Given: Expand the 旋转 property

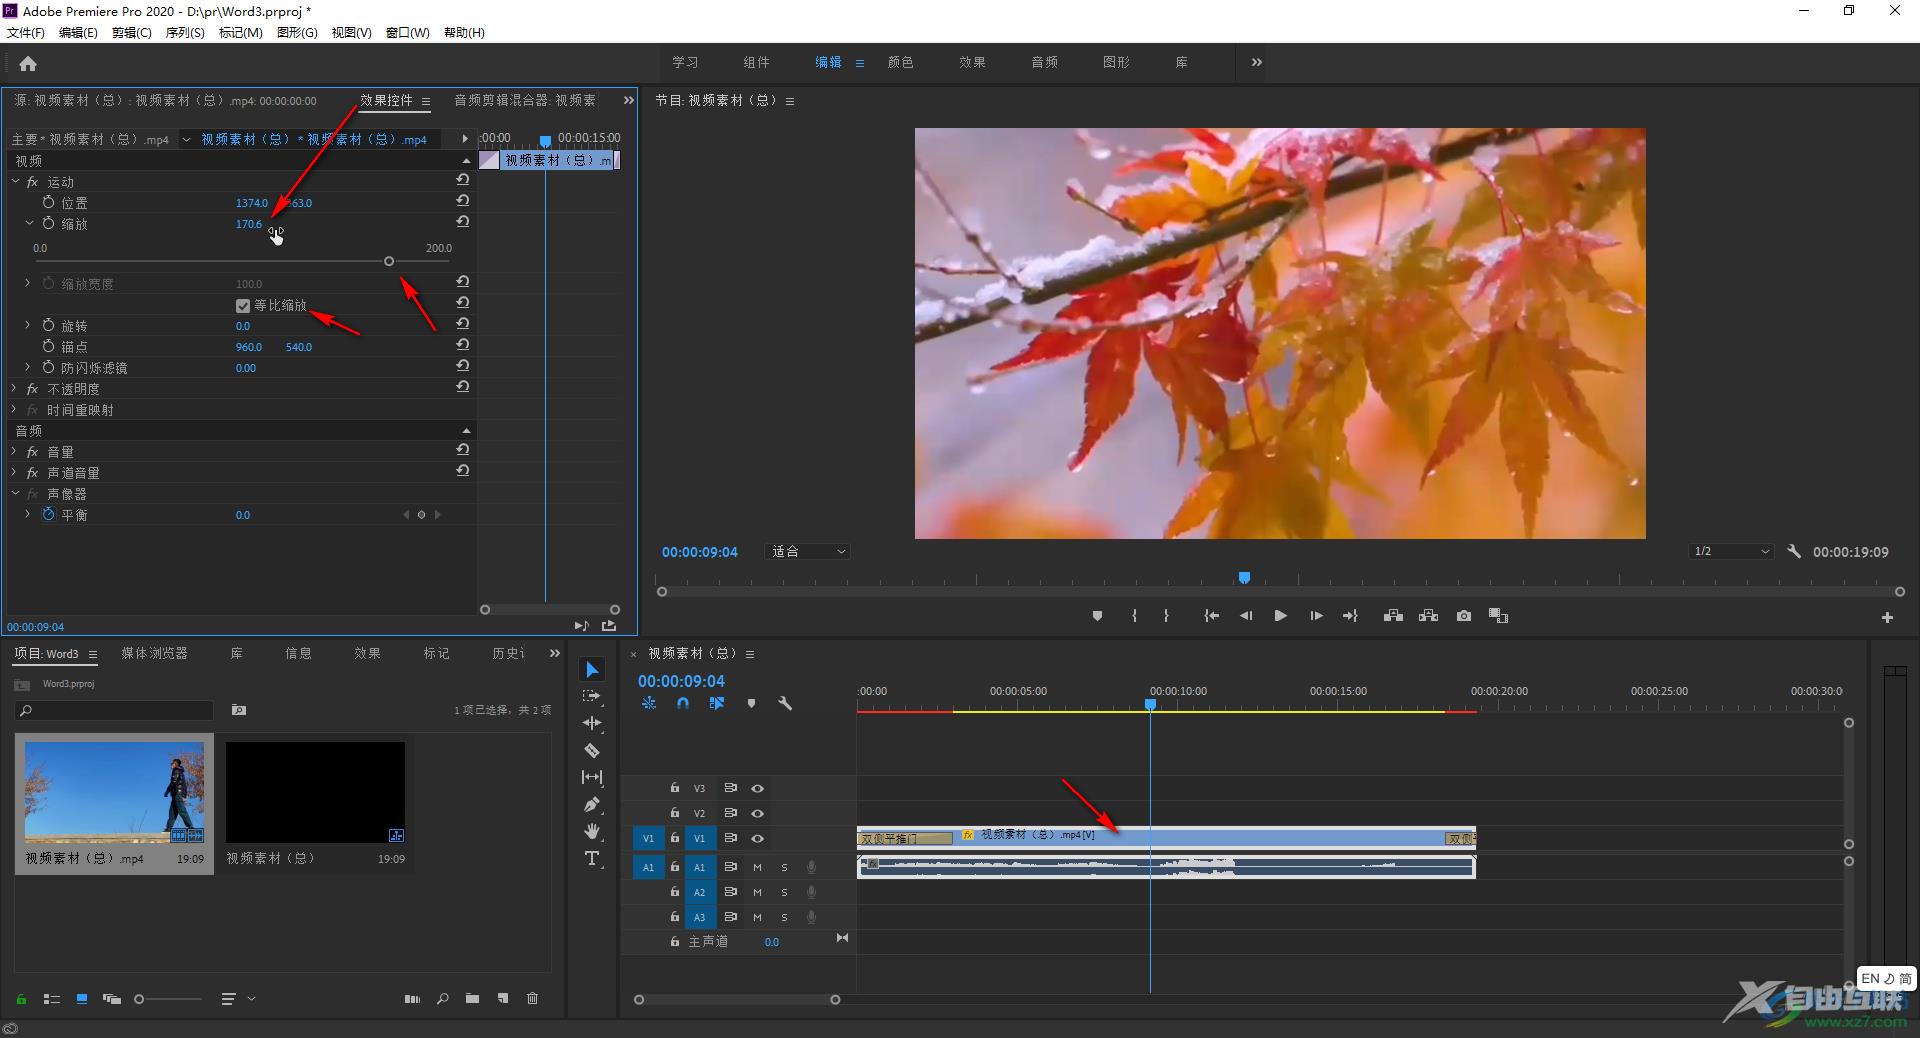Looking at the screenshot, I should click(x=28, y=325).
